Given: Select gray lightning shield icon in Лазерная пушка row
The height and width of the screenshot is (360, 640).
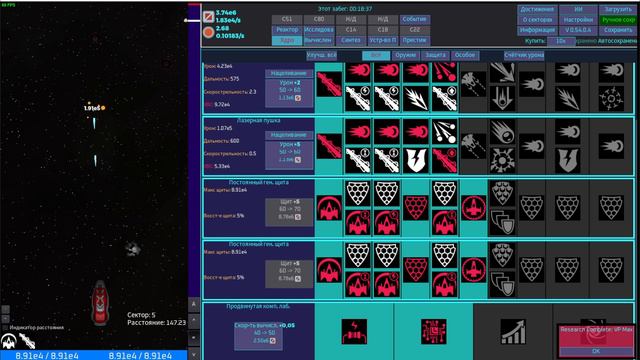Looking at the screenshot, I should click(568, 160).
